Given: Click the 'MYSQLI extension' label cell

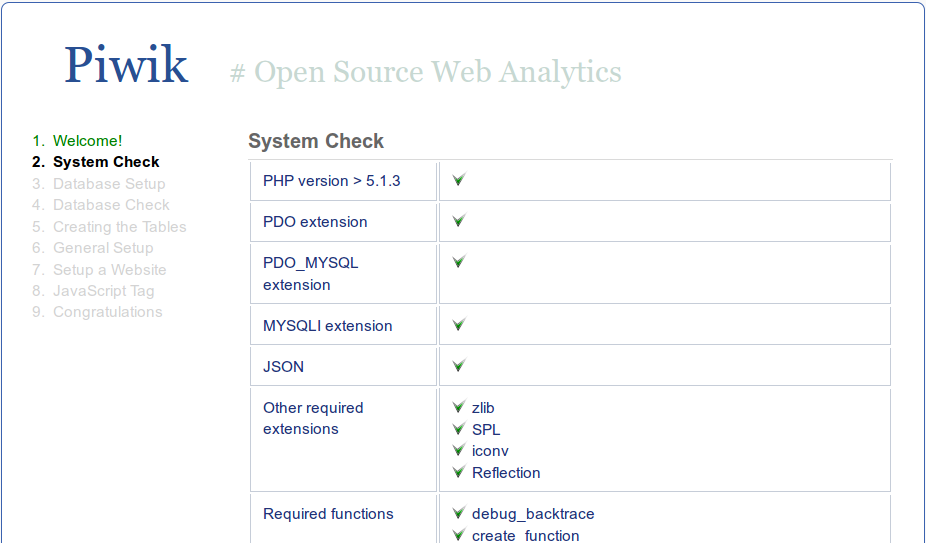Looking at the screenshot, I should point(343,326).
